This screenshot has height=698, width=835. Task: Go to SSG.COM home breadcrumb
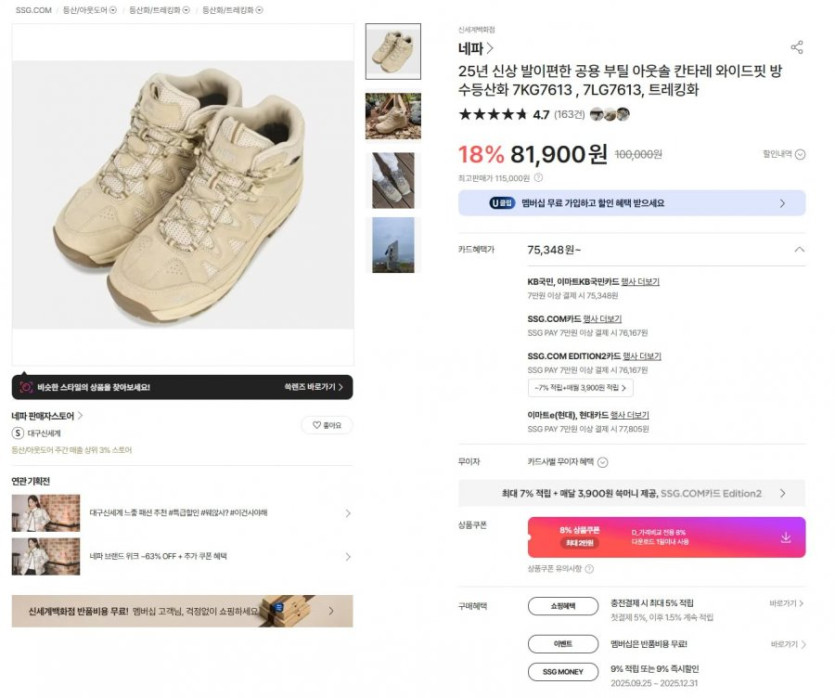click(x=33, y=10)
